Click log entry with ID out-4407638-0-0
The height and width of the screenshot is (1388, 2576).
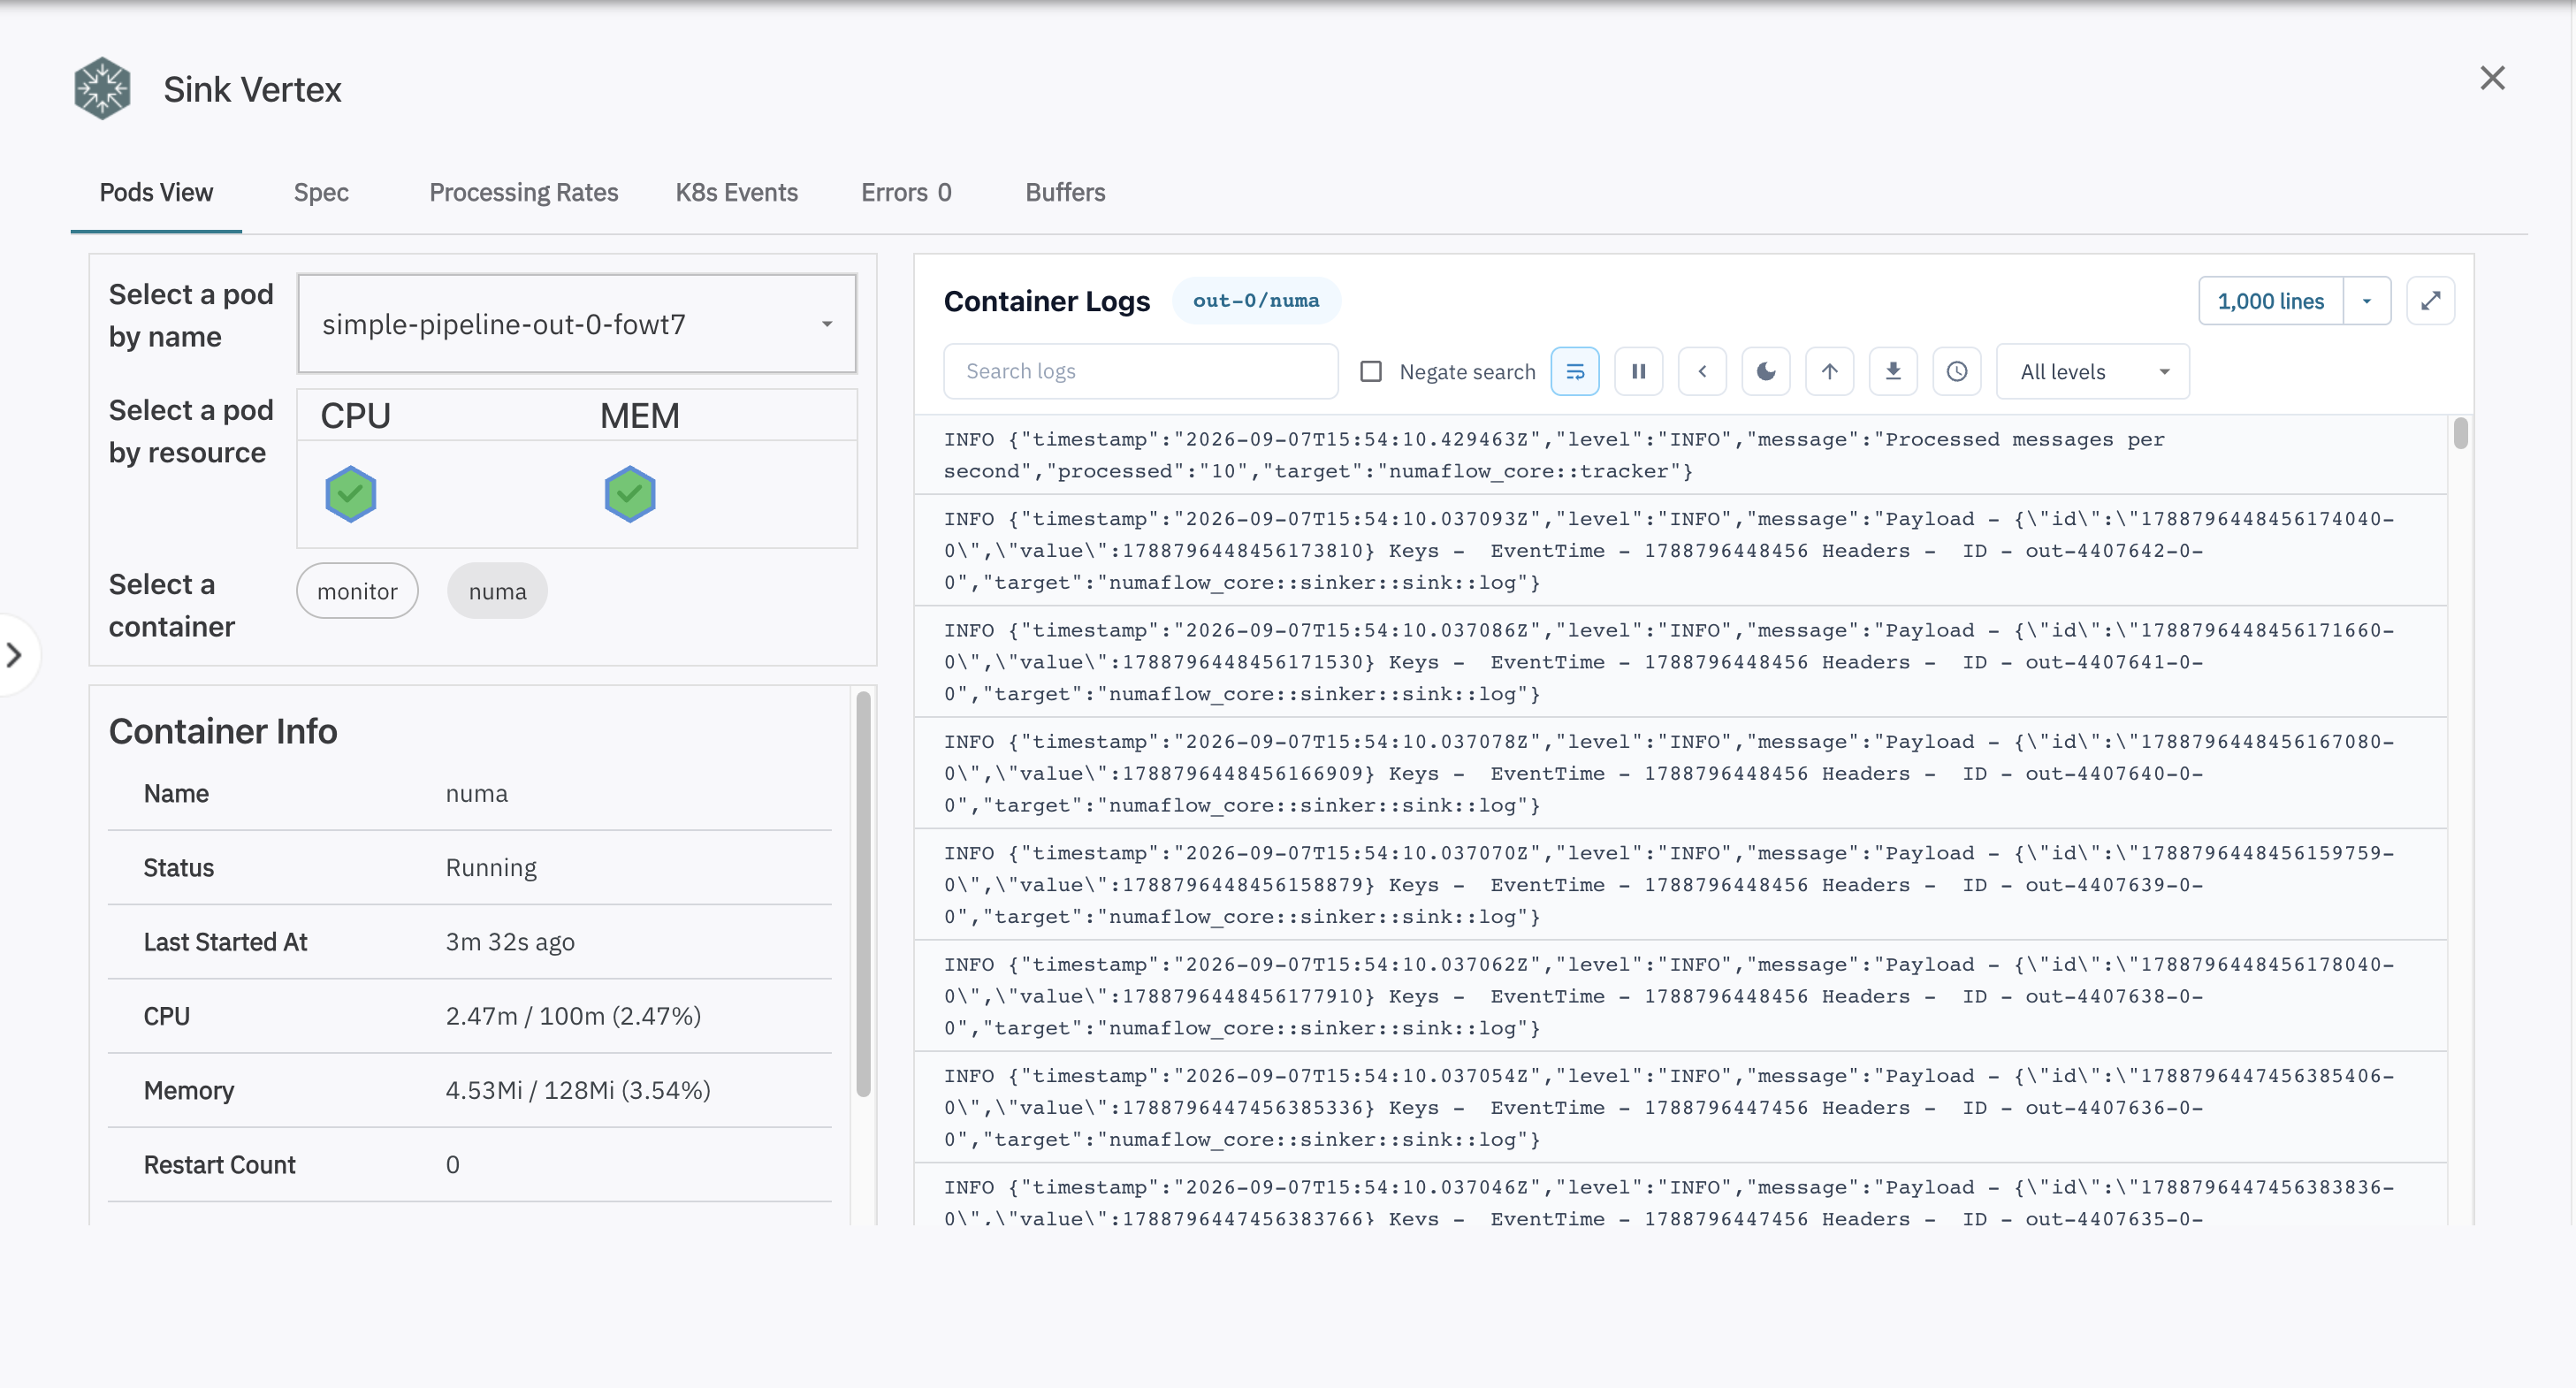1680,996
